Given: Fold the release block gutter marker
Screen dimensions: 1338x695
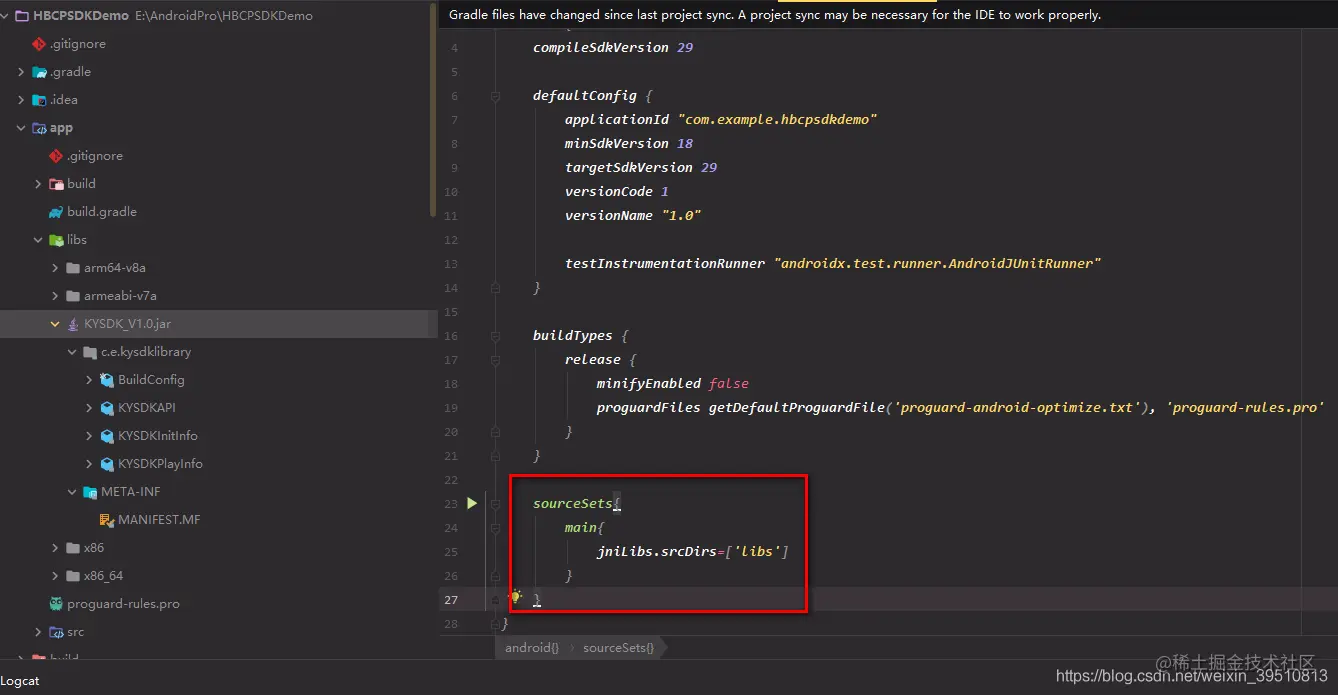Looking at the screenshot, I should coord(494,360).
